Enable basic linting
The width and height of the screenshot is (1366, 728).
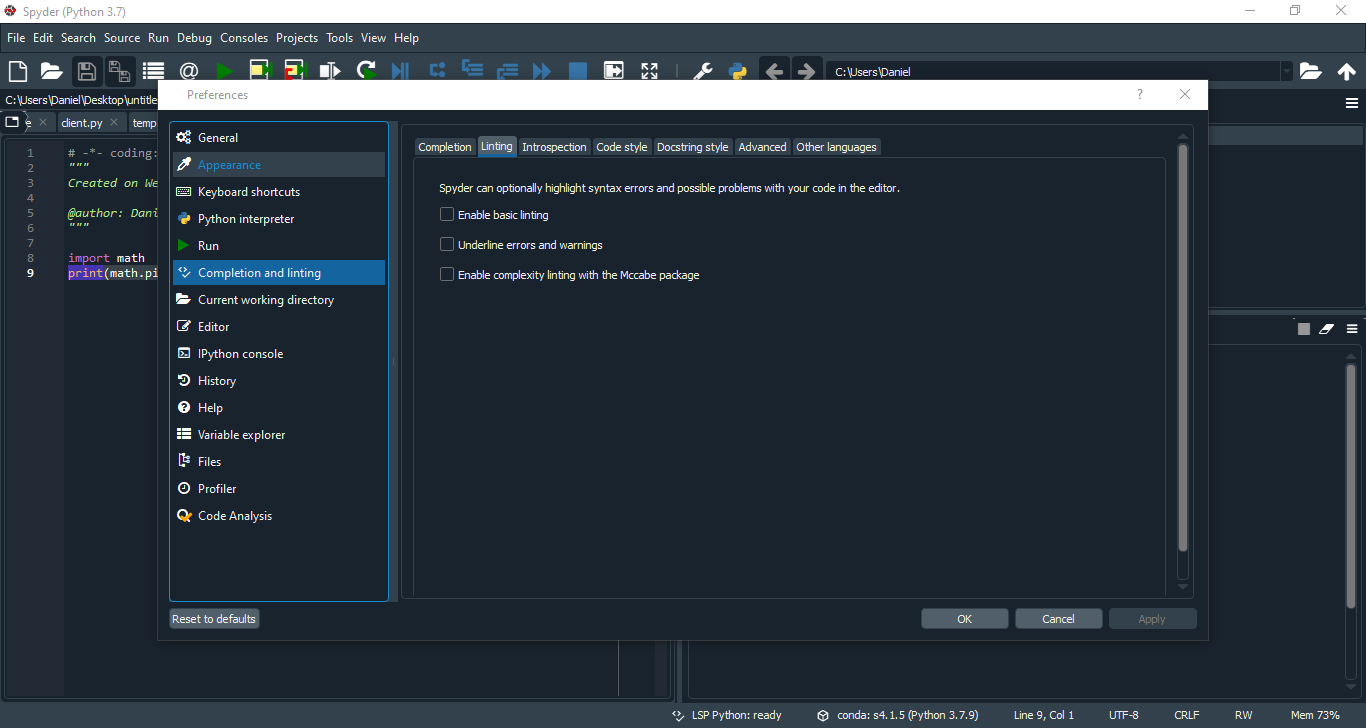coord(447,214)
